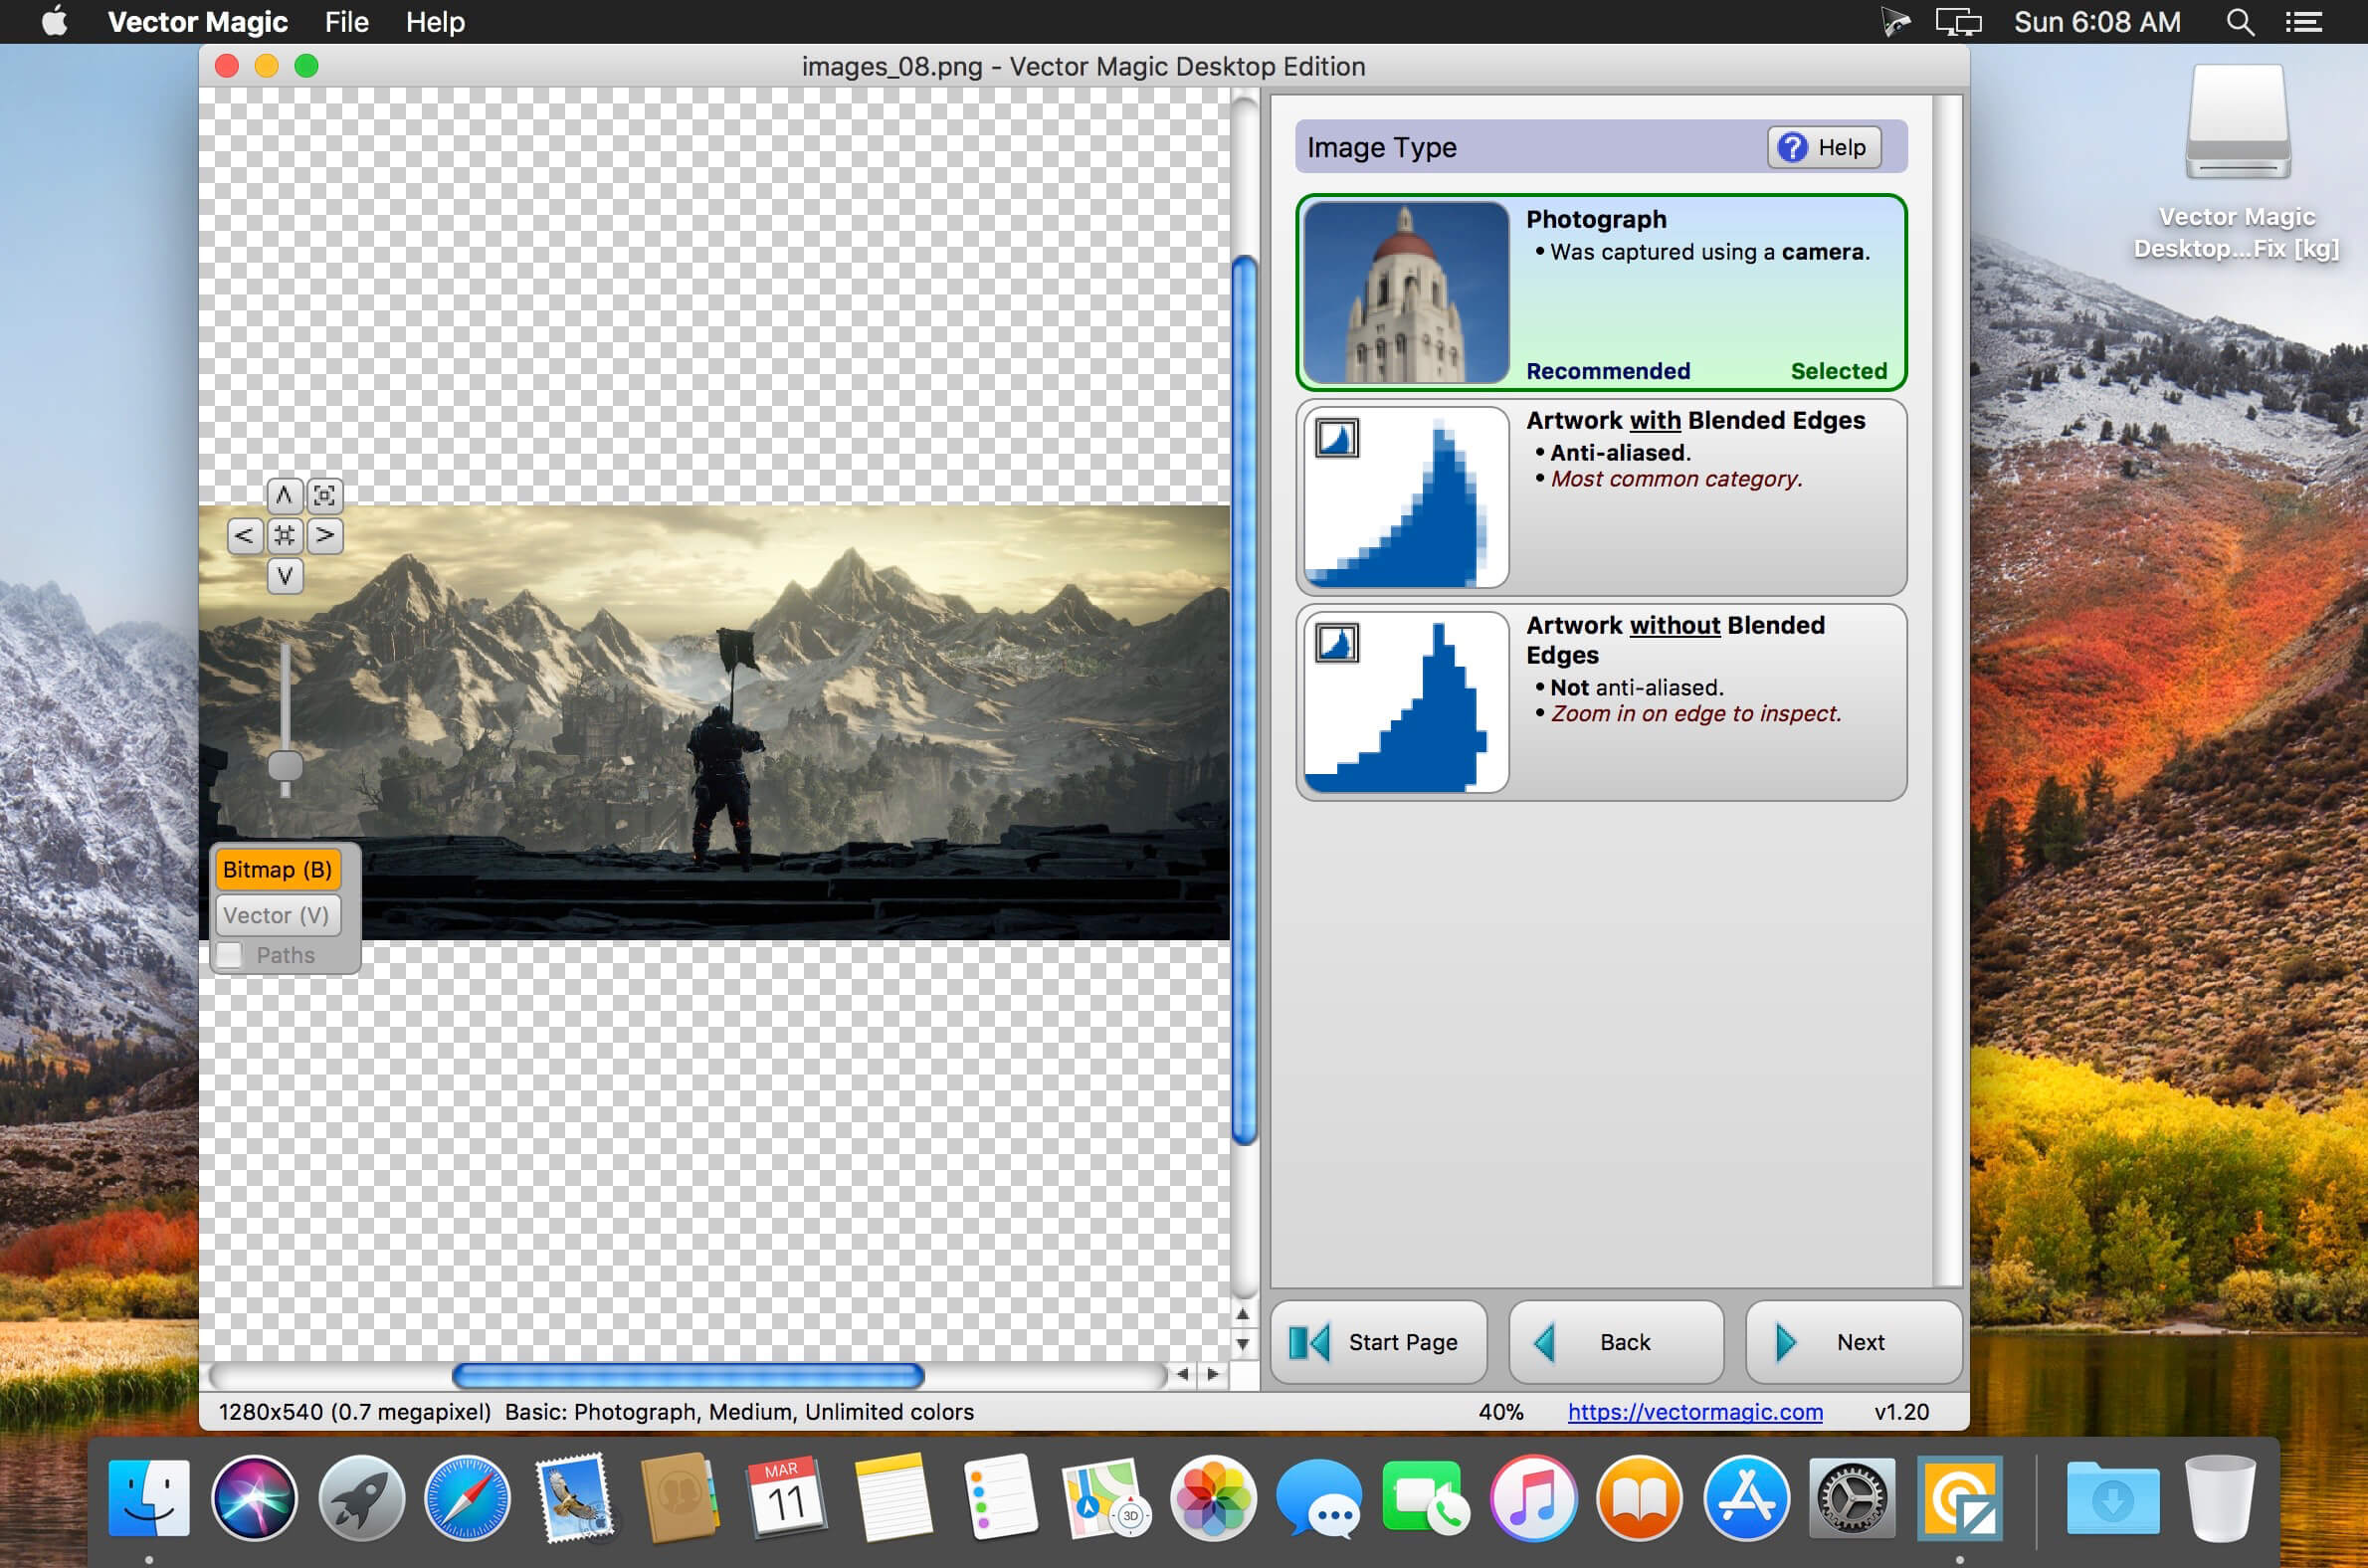Open the Help menu in the menu bar
This screenshot has width=2368, height=1568.
coord(435,22)
